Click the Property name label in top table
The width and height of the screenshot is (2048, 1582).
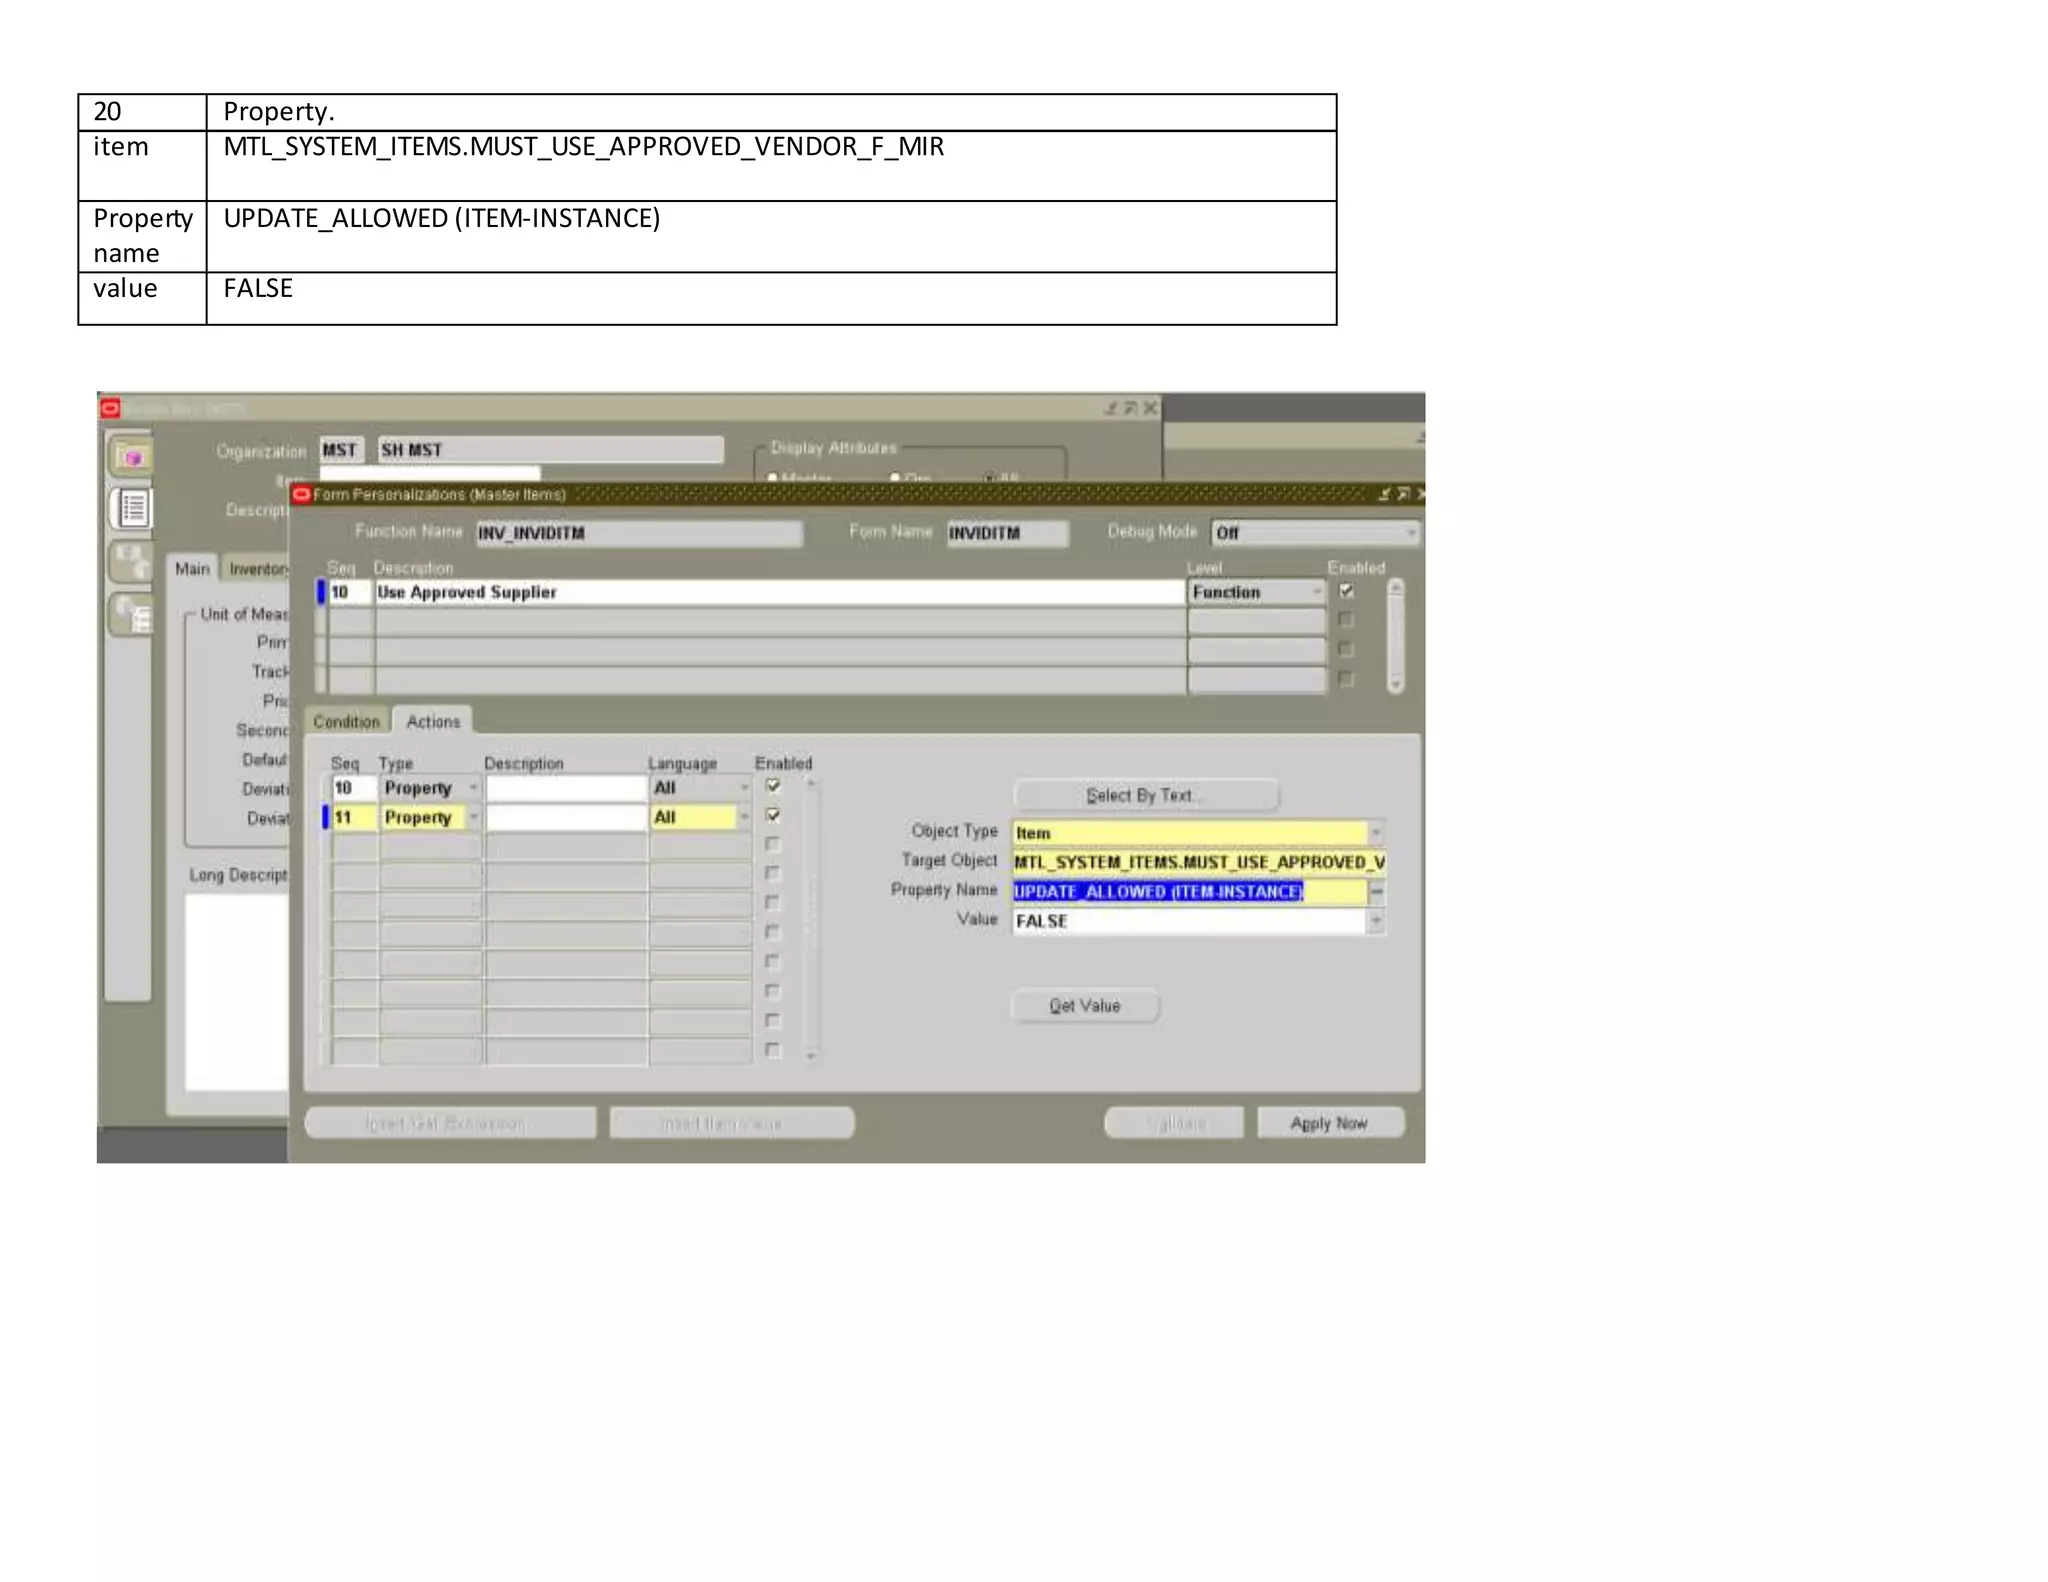pos(143,235)
